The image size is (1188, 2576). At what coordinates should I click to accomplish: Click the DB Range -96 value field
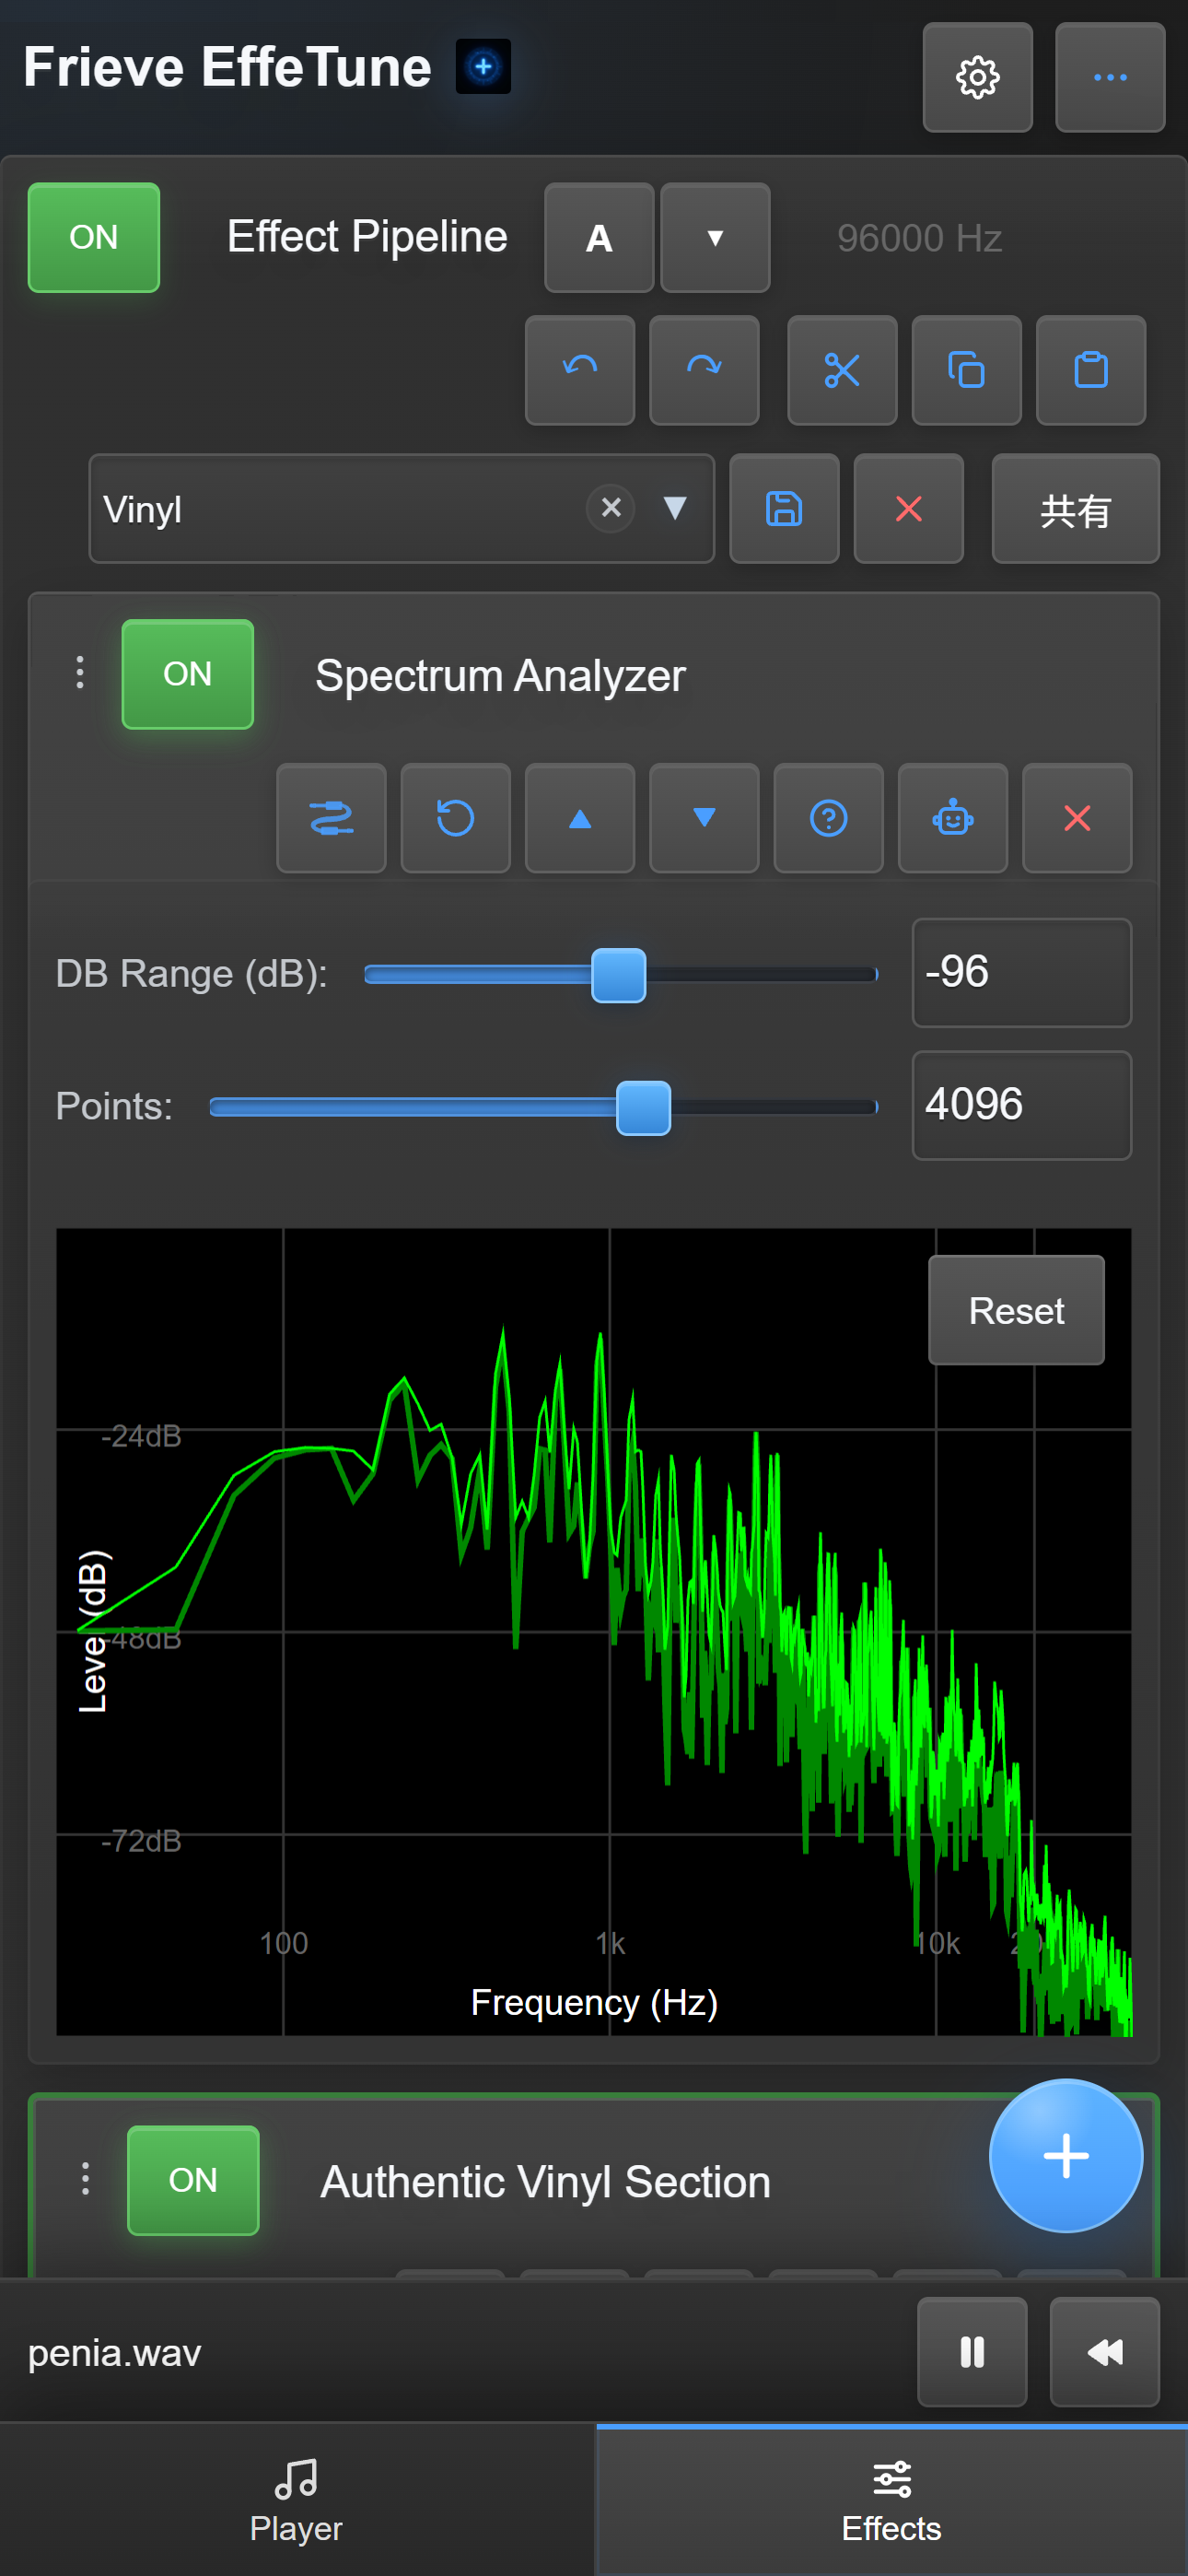(1021, 972)
